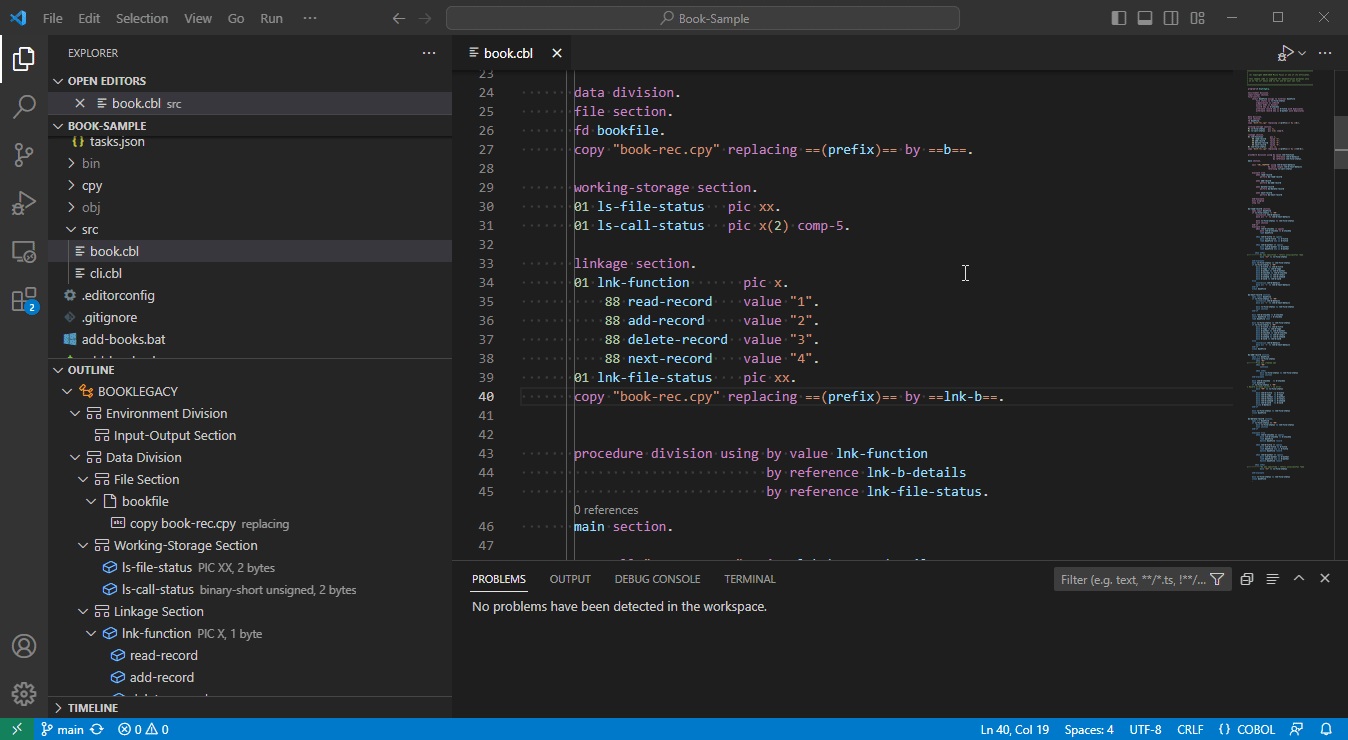Open the Manage gear menu
1348x740 pixels.
point(24,693)
